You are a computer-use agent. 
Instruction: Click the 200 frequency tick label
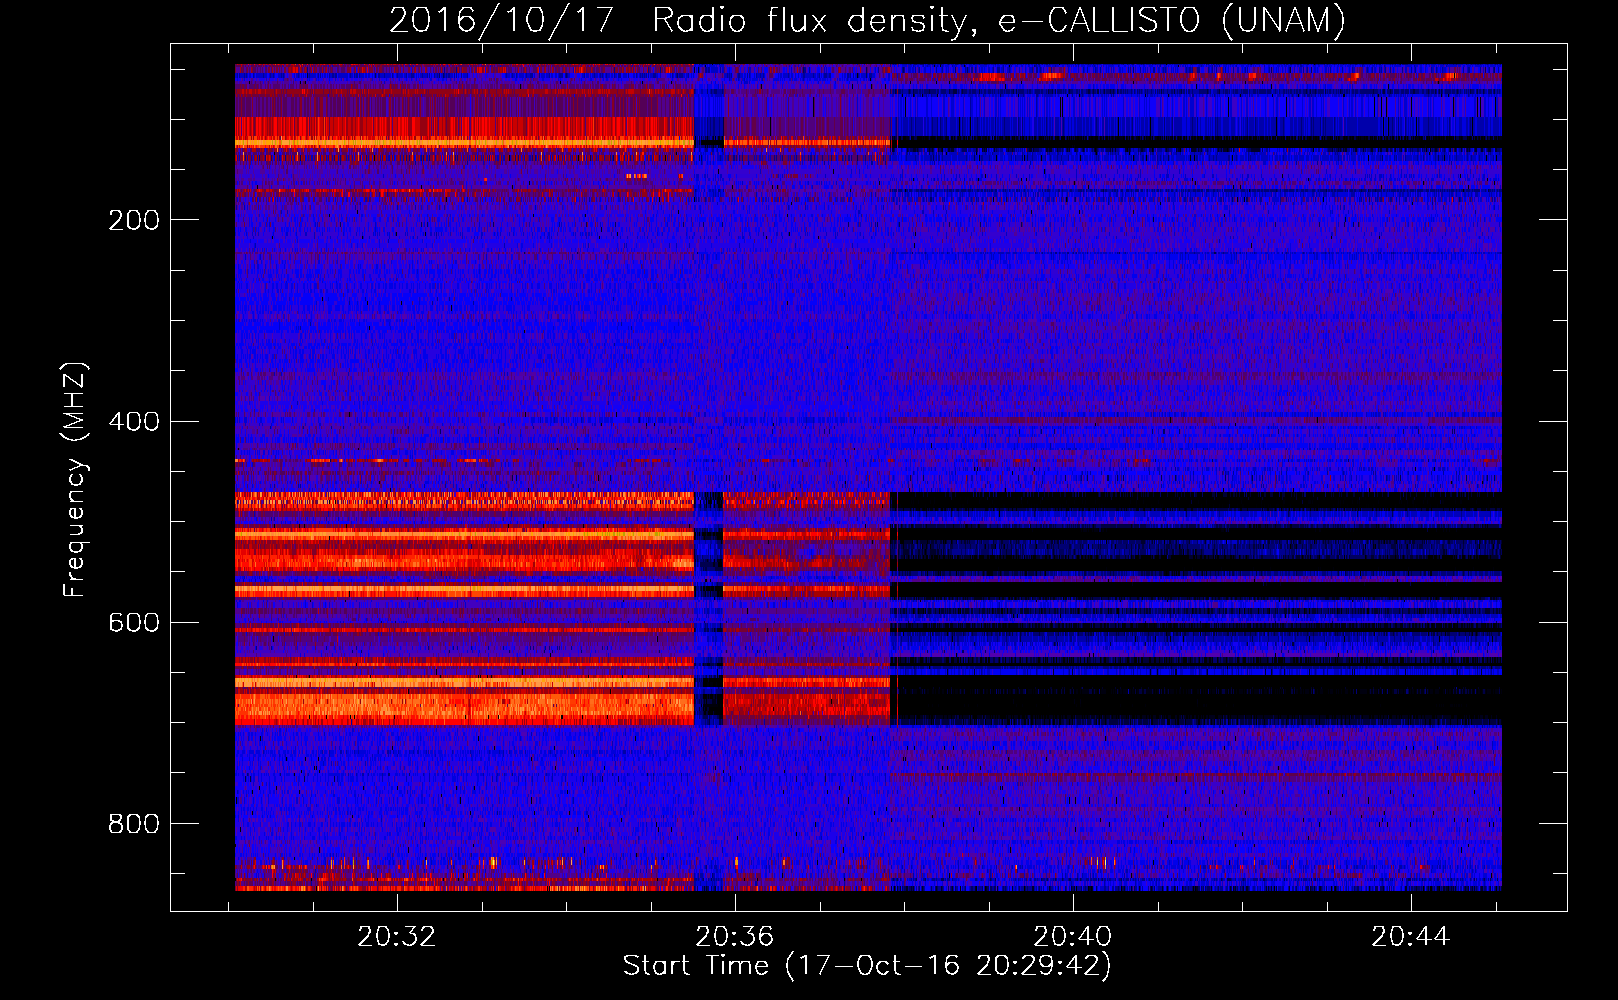click(x=134, y=220)
